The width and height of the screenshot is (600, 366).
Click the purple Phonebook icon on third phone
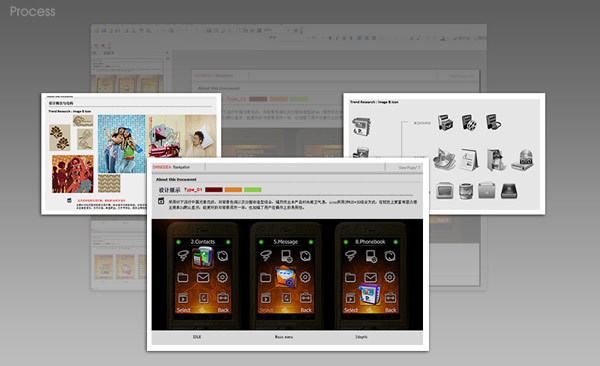[x=370, y=295]
